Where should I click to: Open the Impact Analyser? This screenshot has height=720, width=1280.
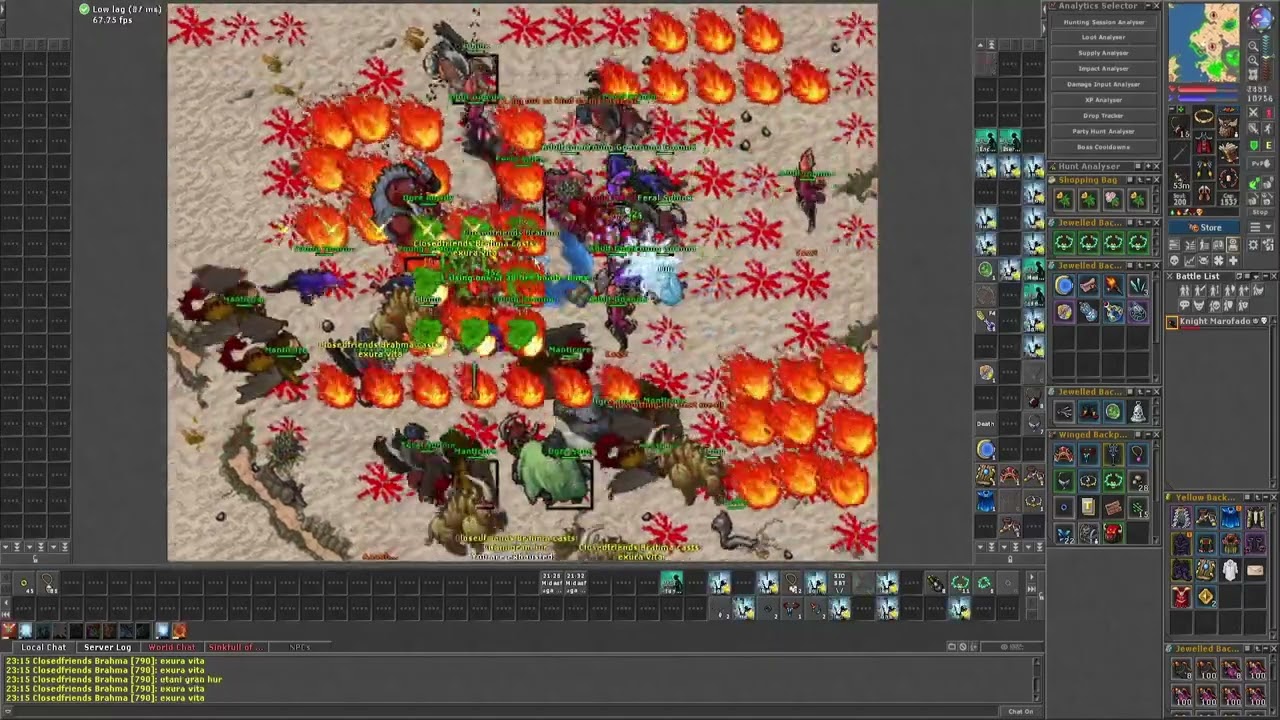pyautogui.click(x=1103, y=68)
